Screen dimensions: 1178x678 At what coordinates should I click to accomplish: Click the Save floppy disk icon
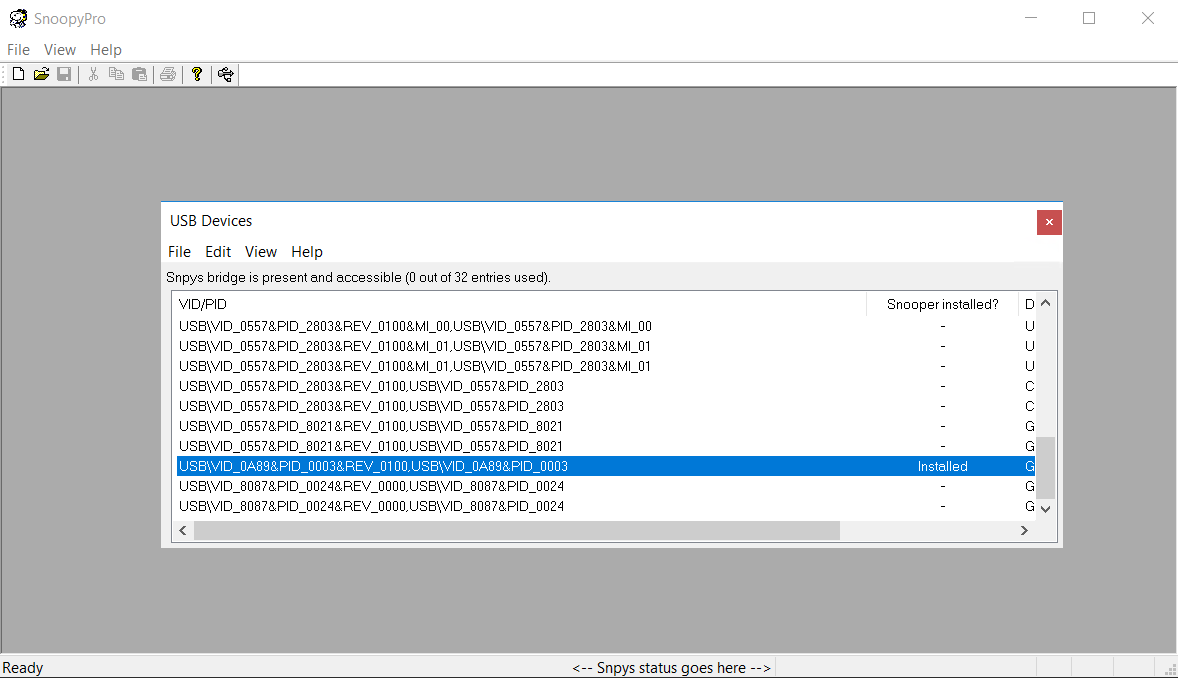point(65,74)
